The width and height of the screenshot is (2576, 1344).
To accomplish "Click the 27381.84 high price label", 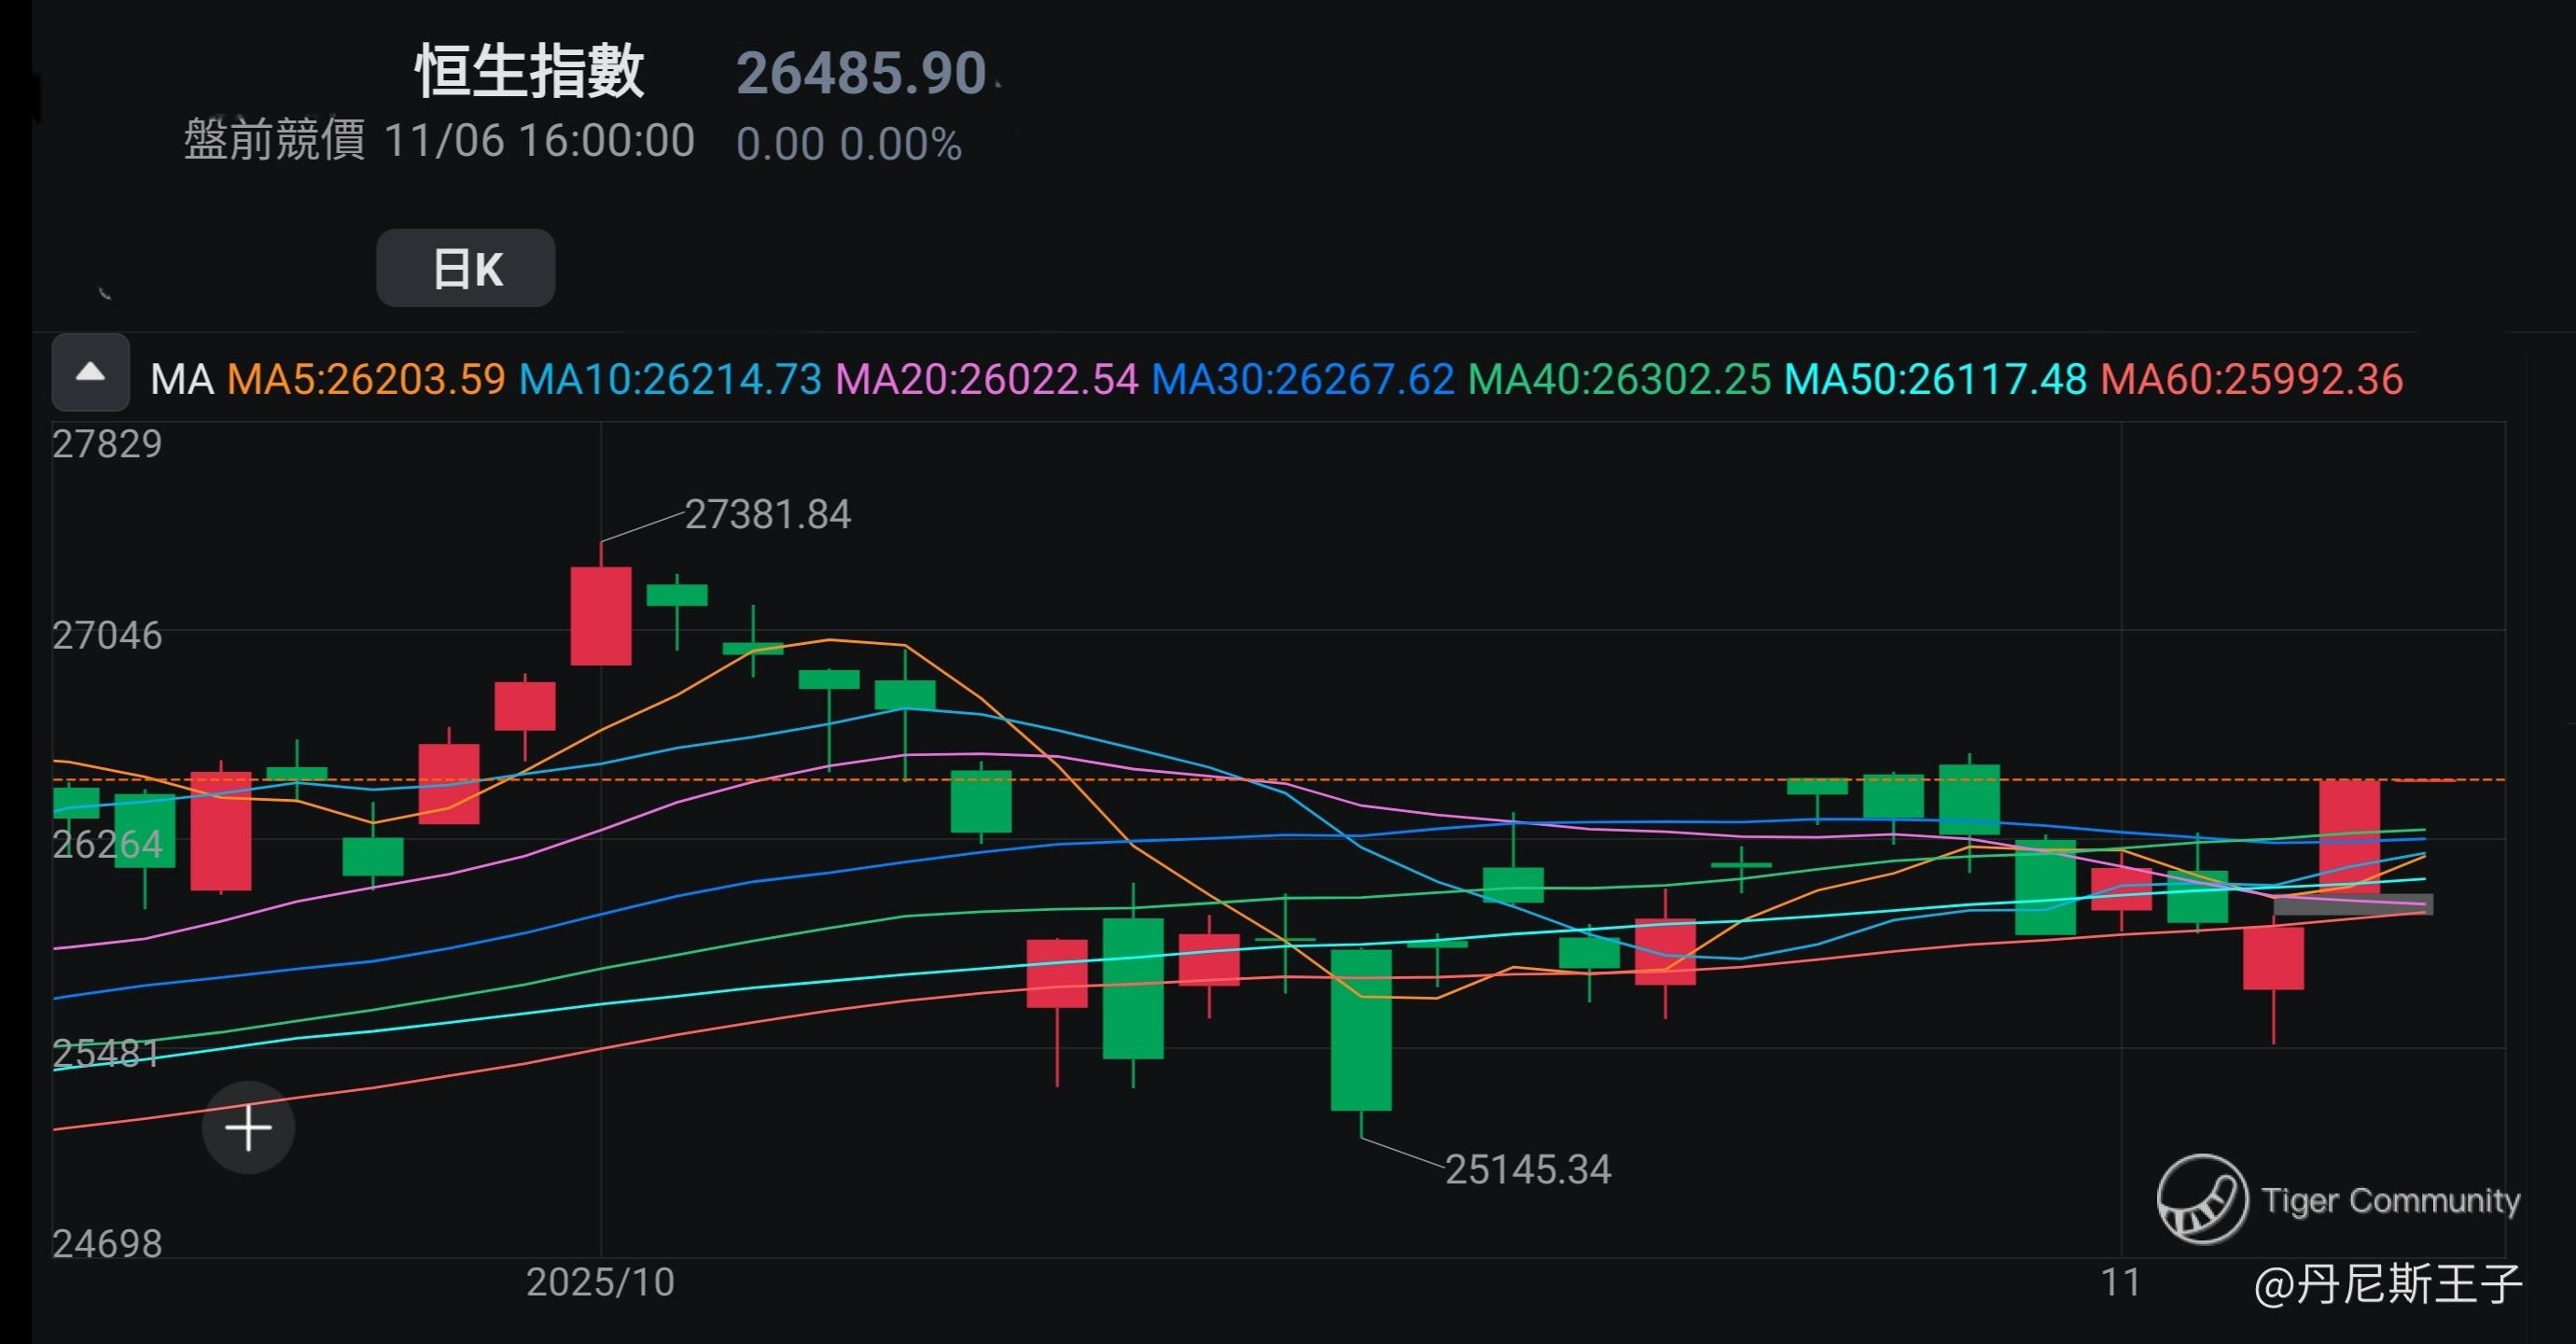I will pyautogui.click(x=767, y=515).
